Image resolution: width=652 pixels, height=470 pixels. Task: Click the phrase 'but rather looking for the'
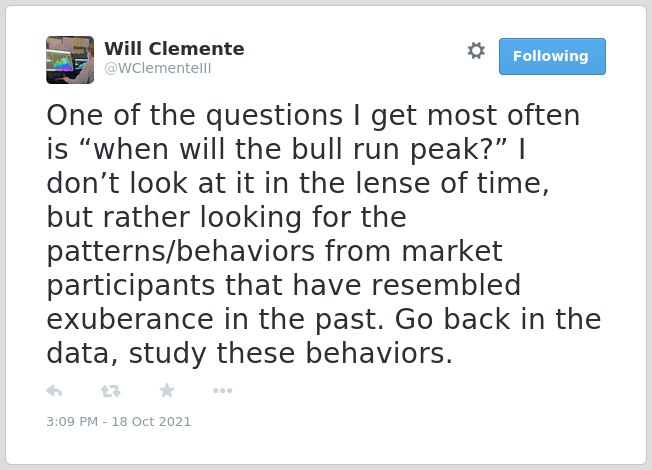click(x=227, y=218)
